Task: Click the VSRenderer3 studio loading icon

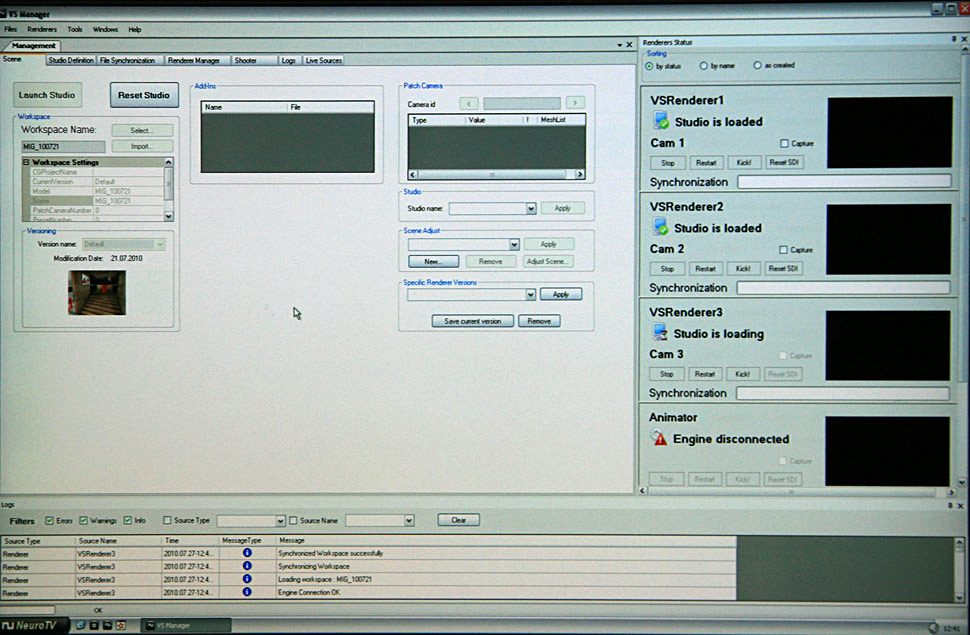Action: 660,333
